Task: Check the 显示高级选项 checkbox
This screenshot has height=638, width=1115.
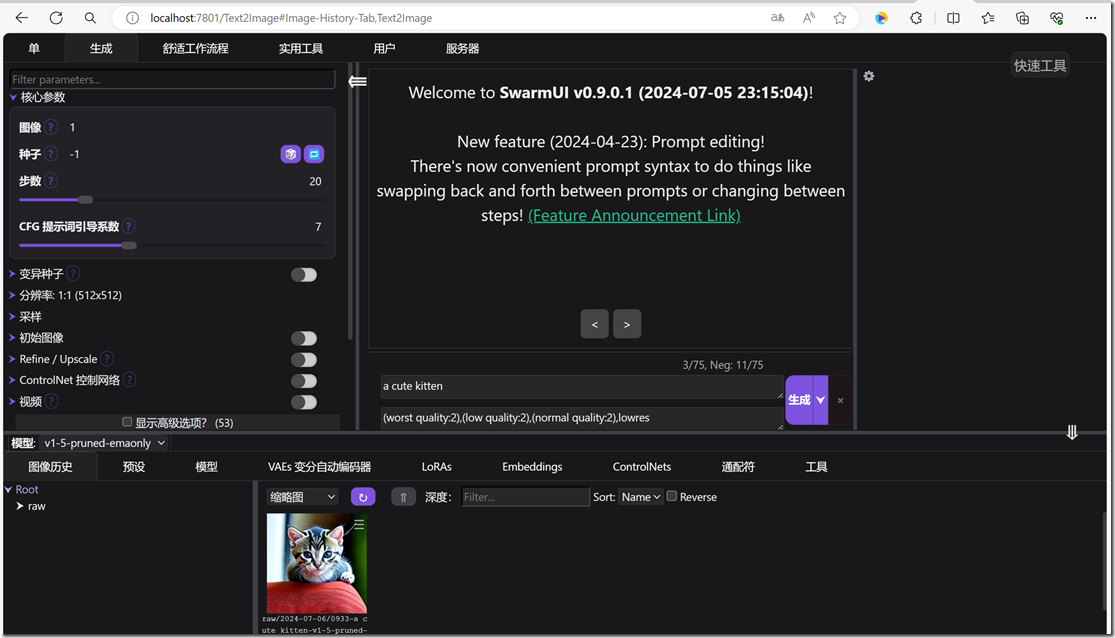Action: [x=127, y=422]
